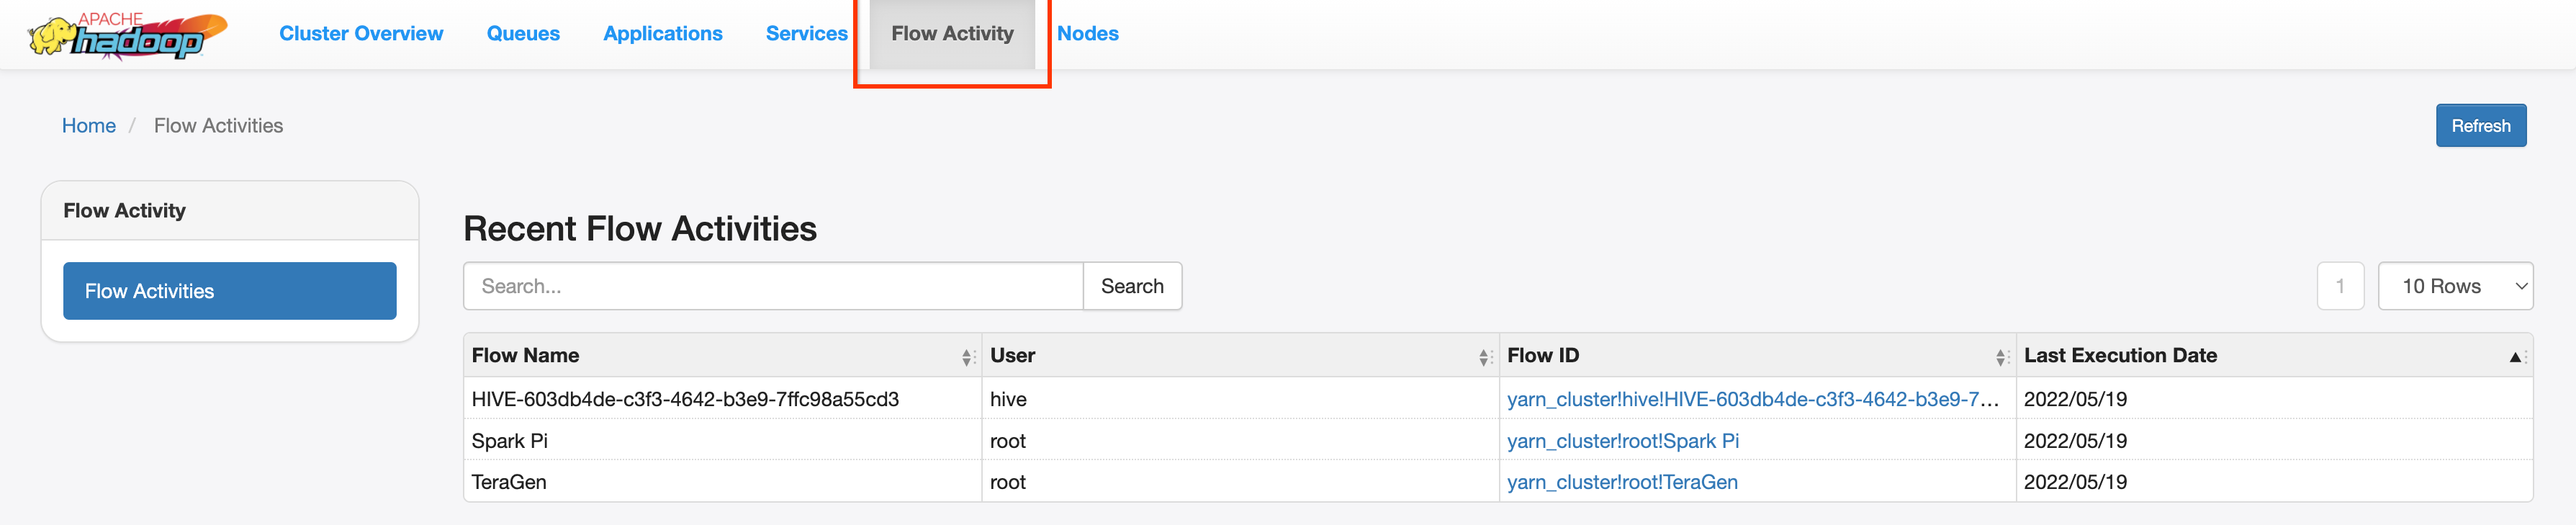This screenshot has height=525, width=2576.
Task: Open the yarn_cluster!root!TeraGen flow link
Action: 1622,482
